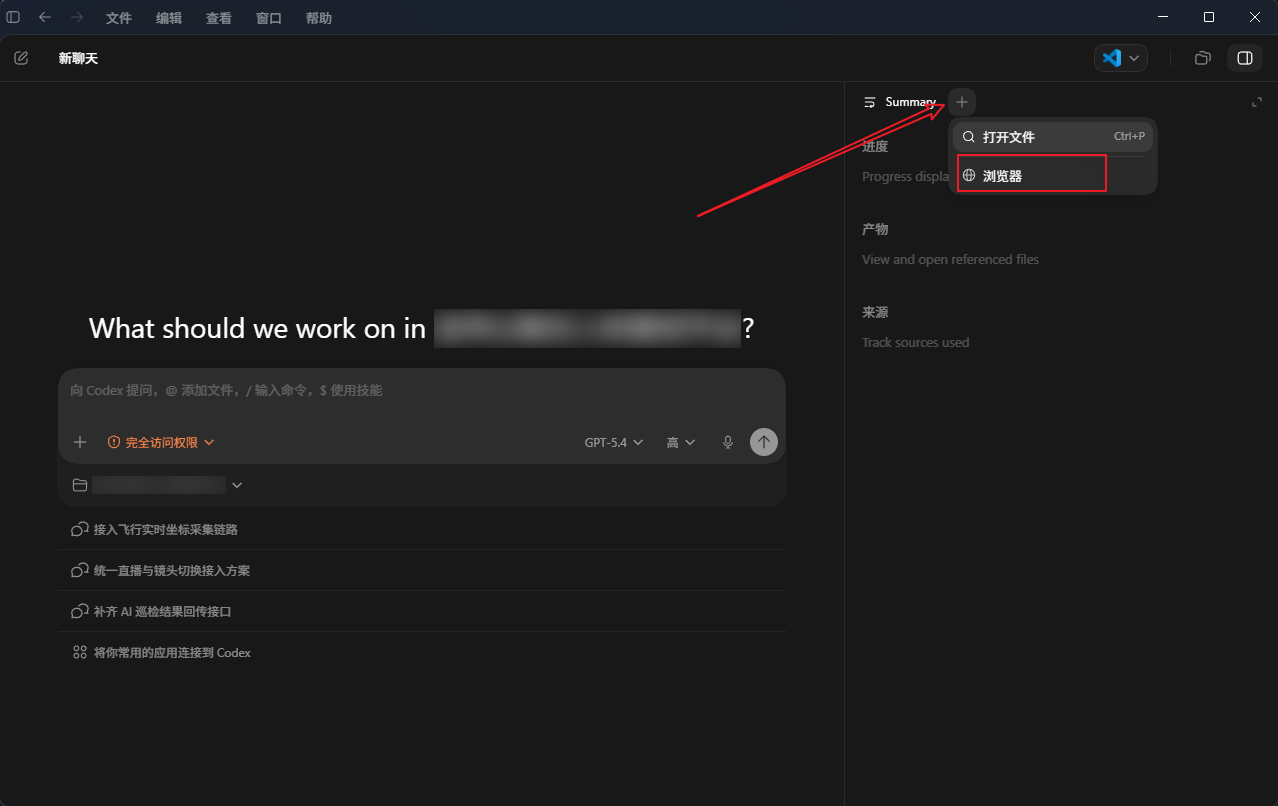Image resolution: width=1278 pixels, height=806 pixels.
Task: Open the 编辑 menu
Action: click(x=169, y=18)
